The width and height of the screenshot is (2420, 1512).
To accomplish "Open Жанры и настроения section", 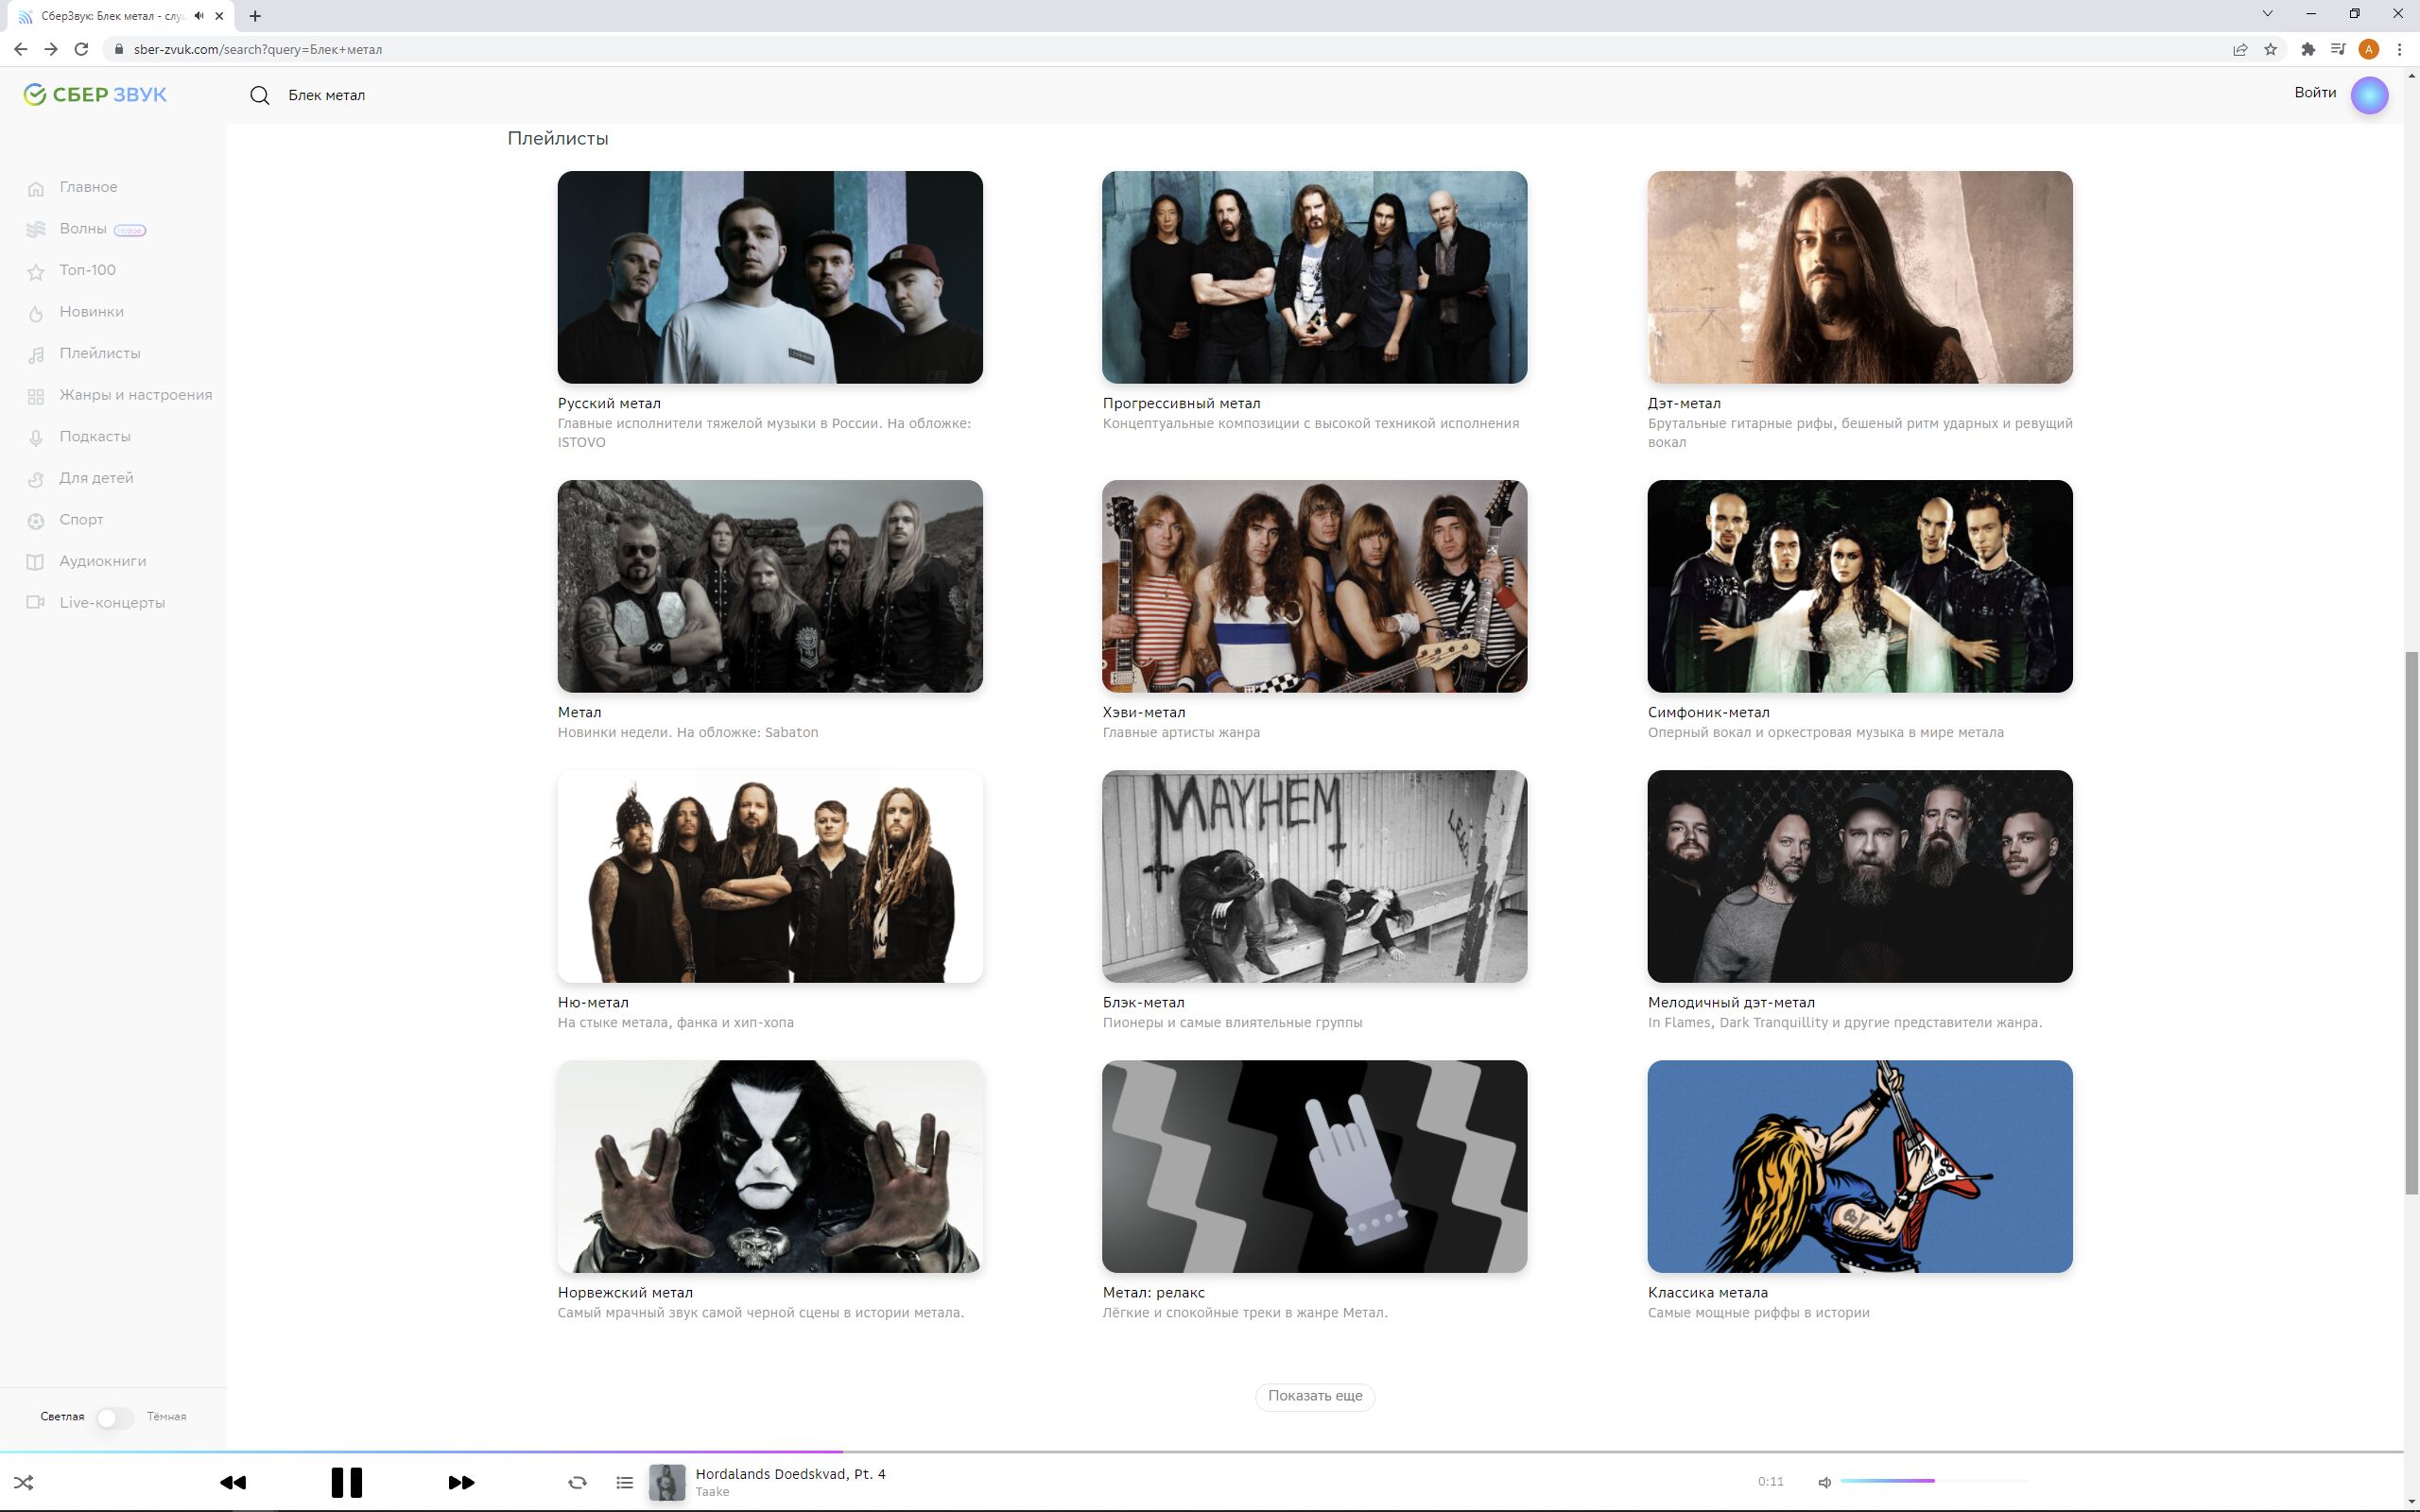I will 135,395.
